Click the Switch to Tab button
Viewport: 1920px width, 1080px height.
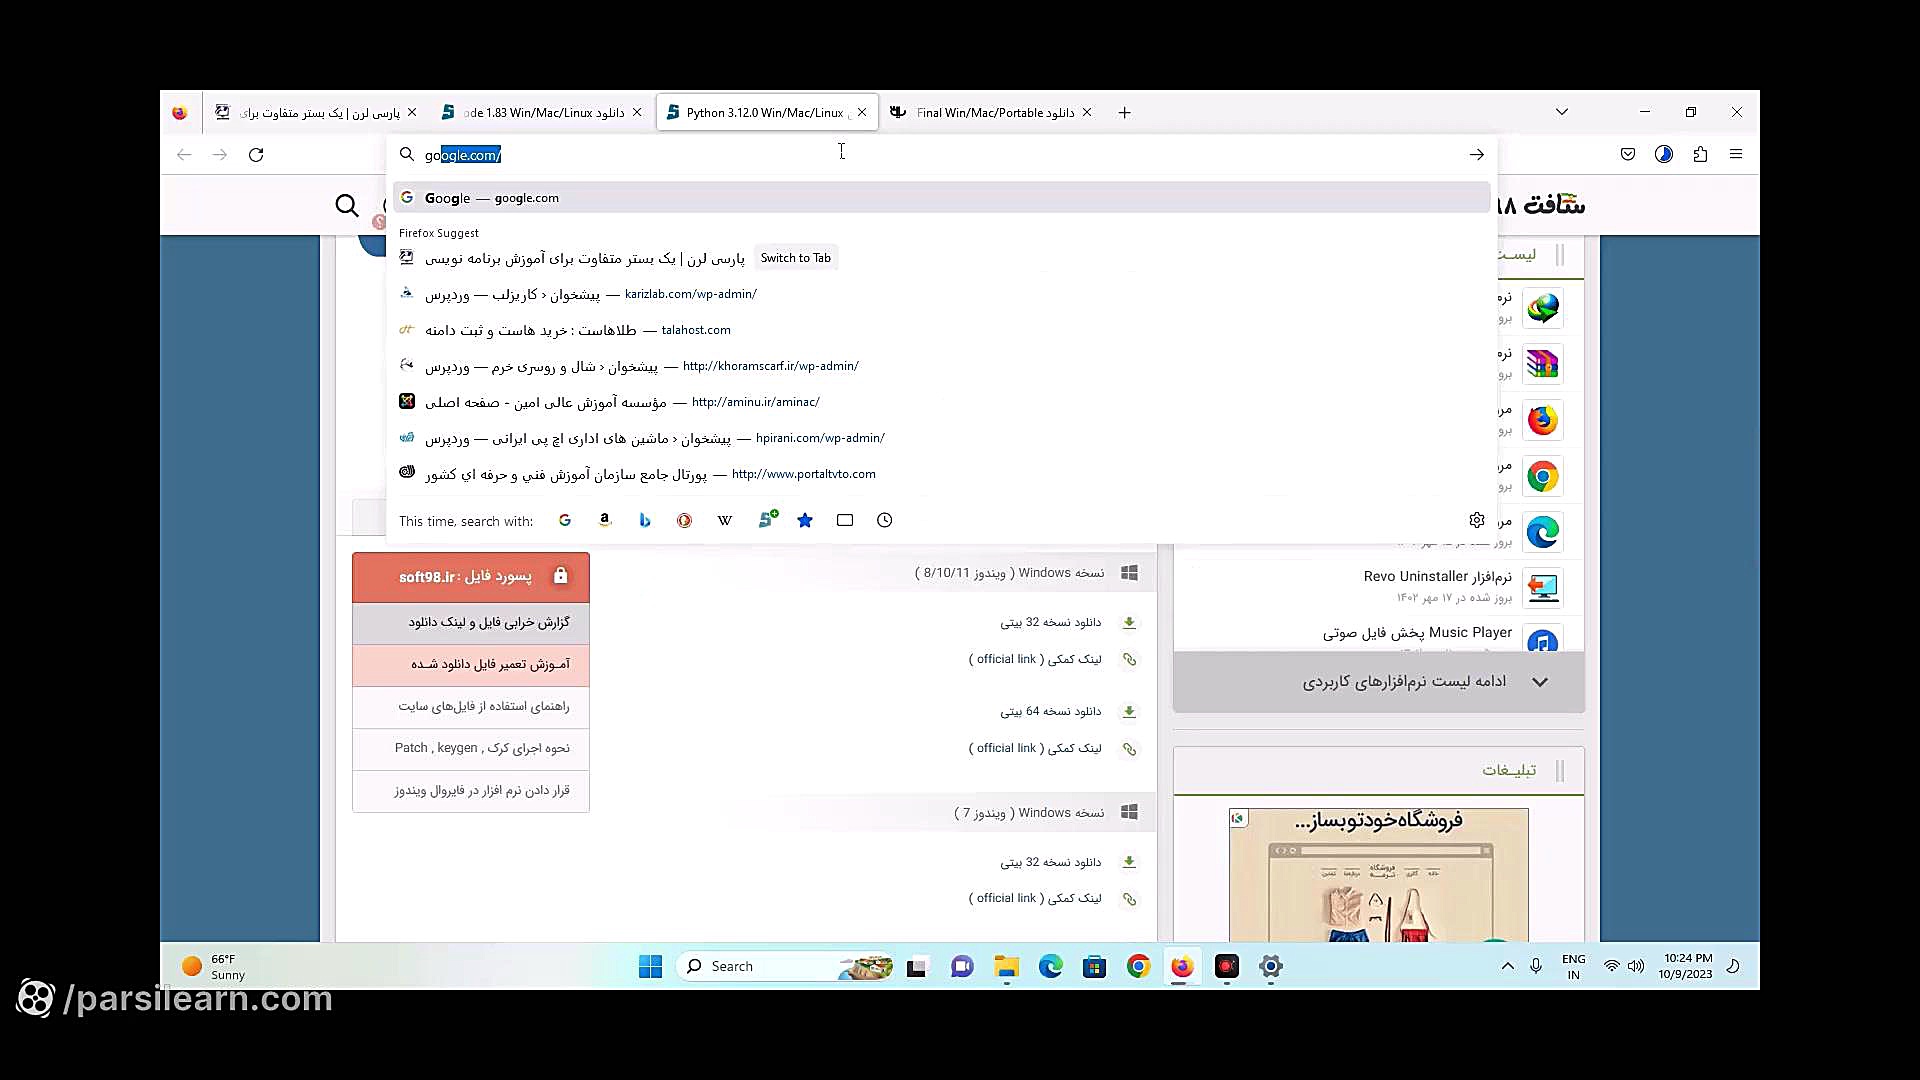[x=795, y=258]
